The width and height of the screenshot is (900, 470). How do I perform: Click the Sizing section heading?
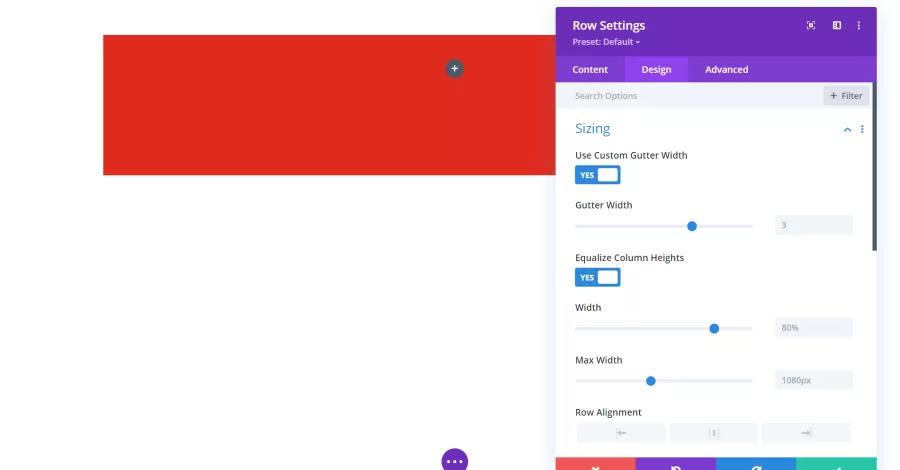592,129
